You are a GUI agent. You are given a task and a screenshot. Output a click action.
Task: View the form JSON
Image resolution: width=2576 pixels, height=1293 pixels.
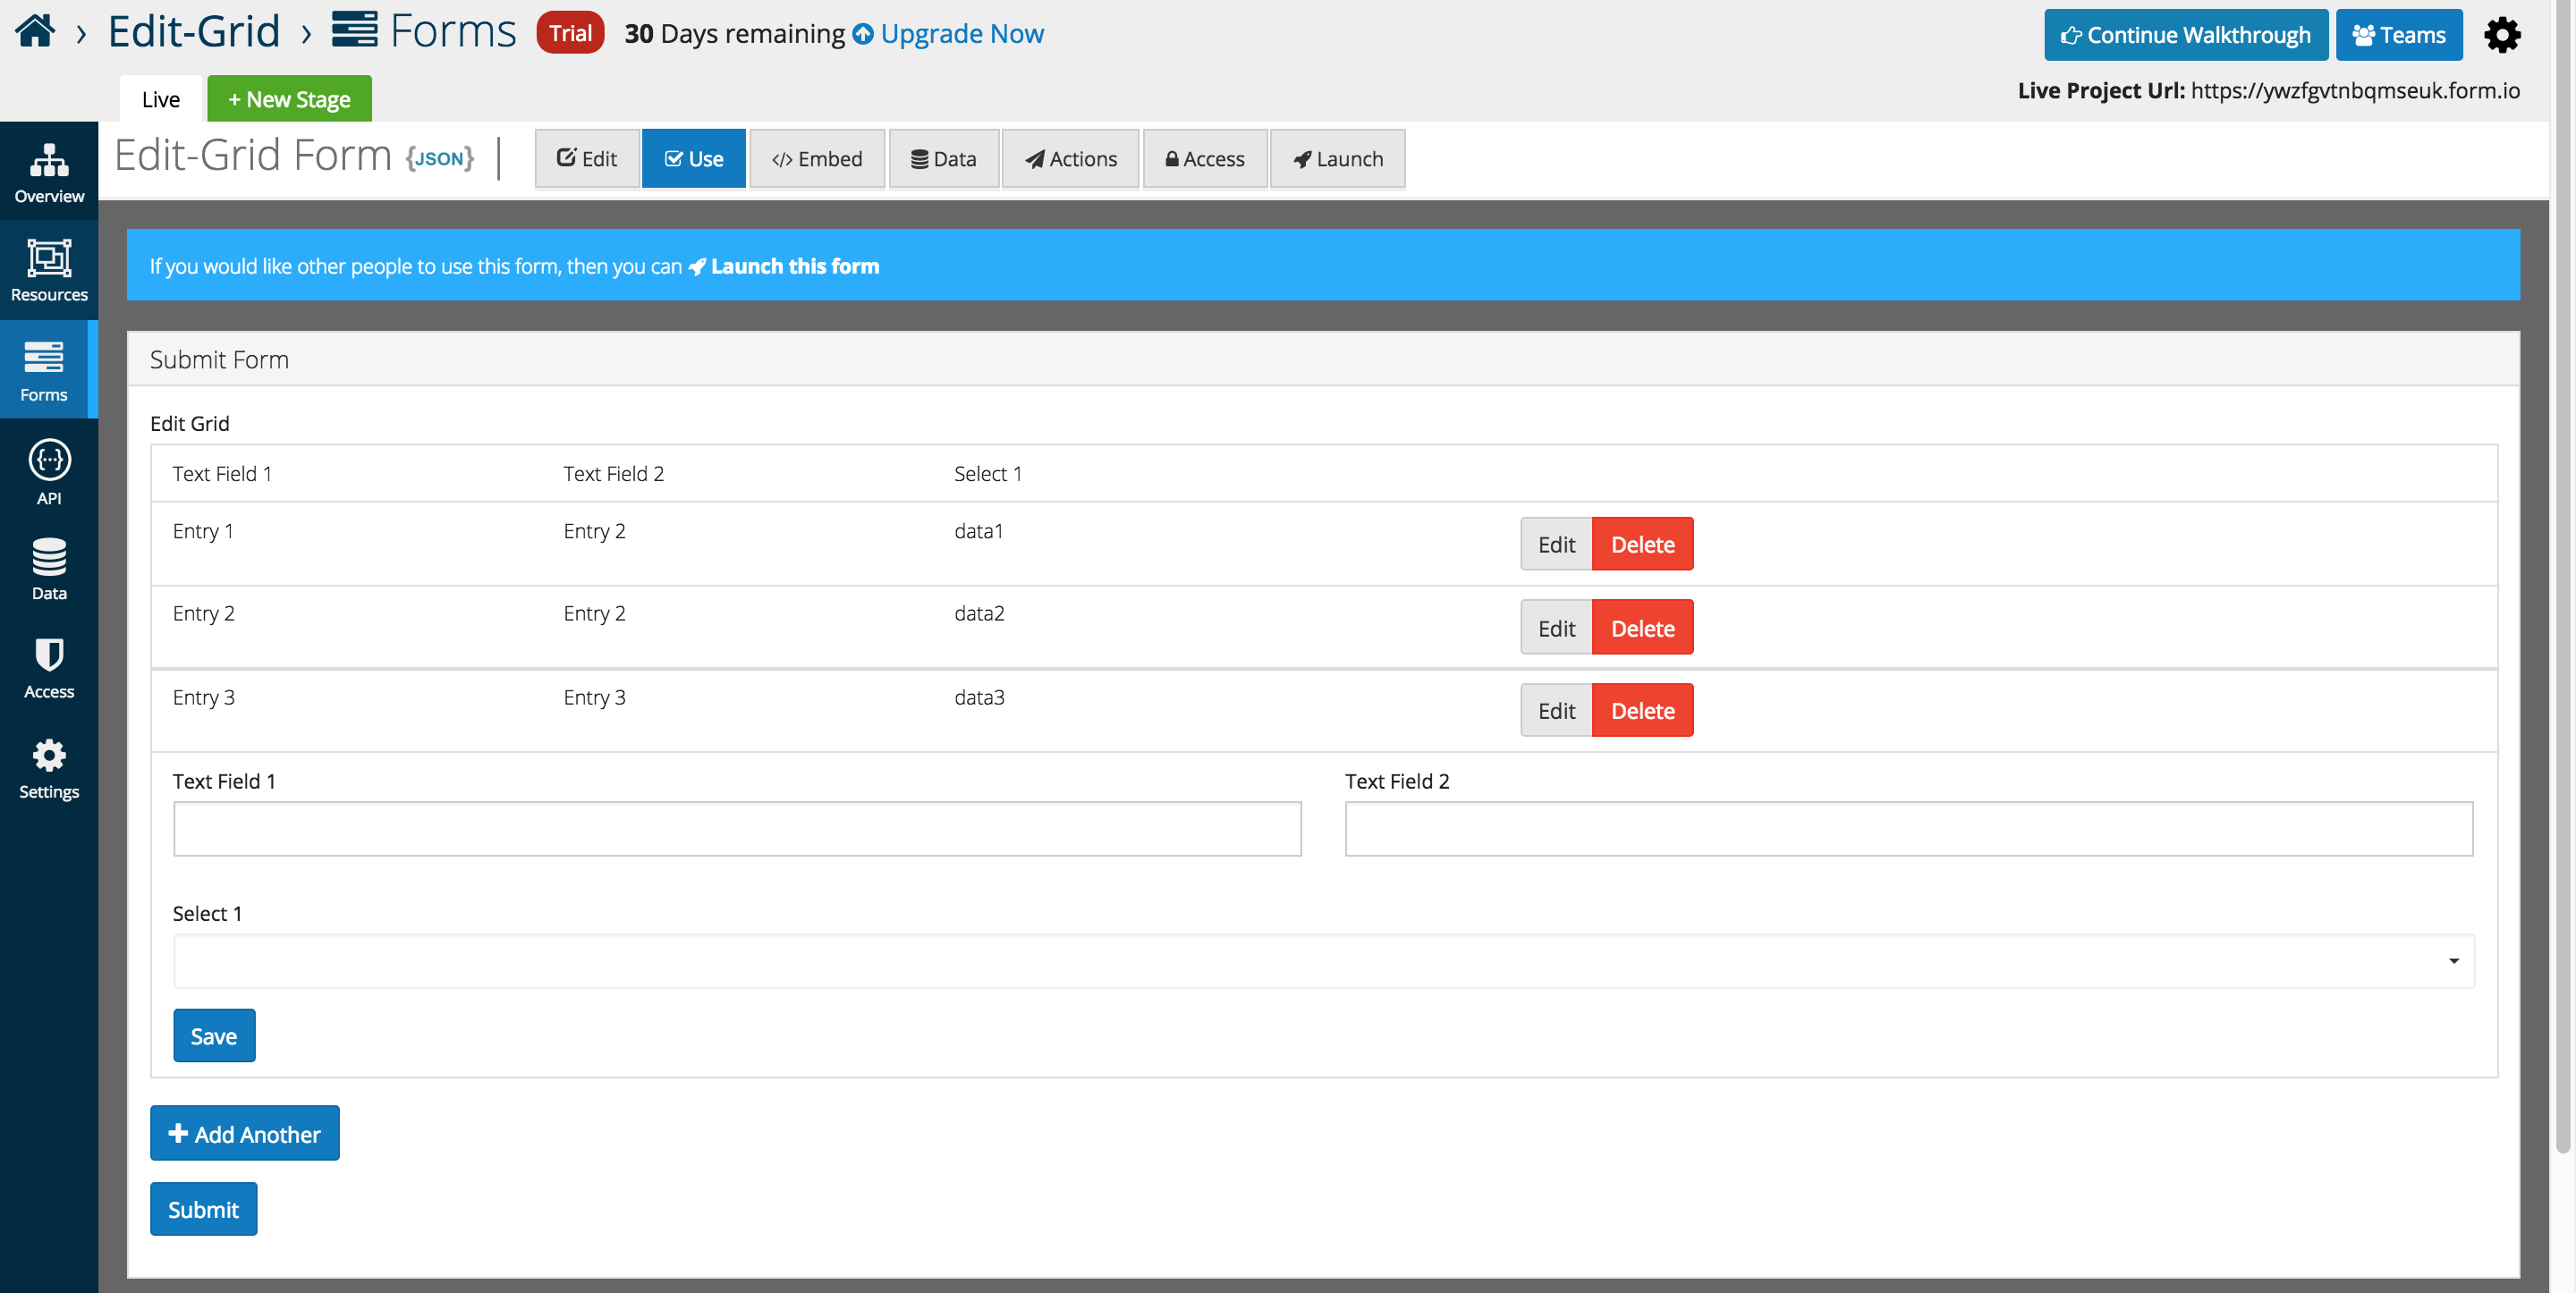click(440, 158)
